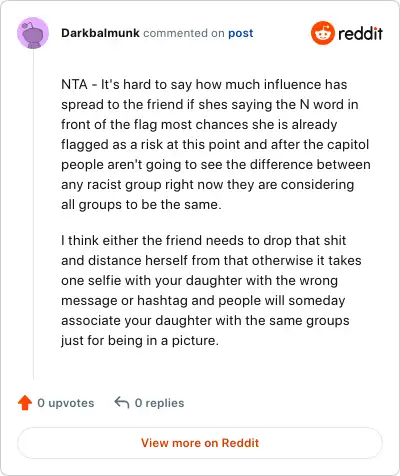The width and height of the screenshot is (400, 476).
Task: Open the Reddit Snoo logo icon
Action: click(322, 33)
